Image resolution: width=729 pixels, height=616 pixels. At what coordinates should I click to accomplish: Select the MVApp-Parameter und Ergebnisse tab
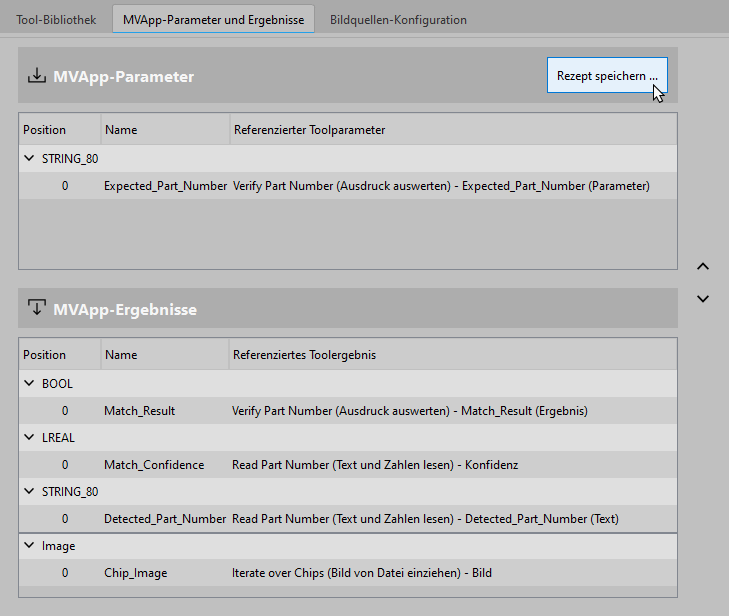click(213, 20)
